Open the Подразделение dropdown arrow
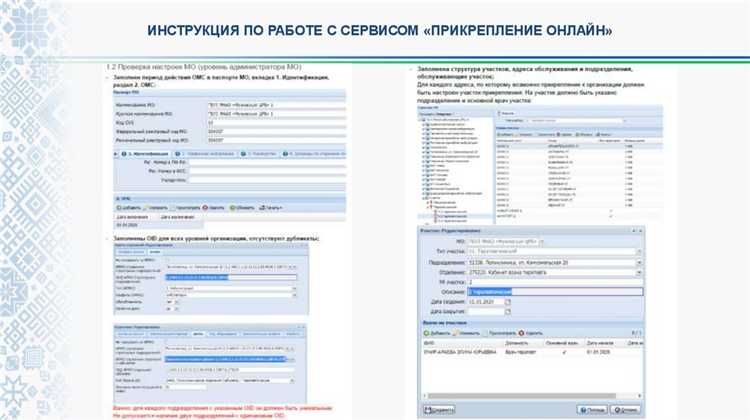The width and height of the screenshot is (750, 420). pyautogui.click(x=639, y=263)
